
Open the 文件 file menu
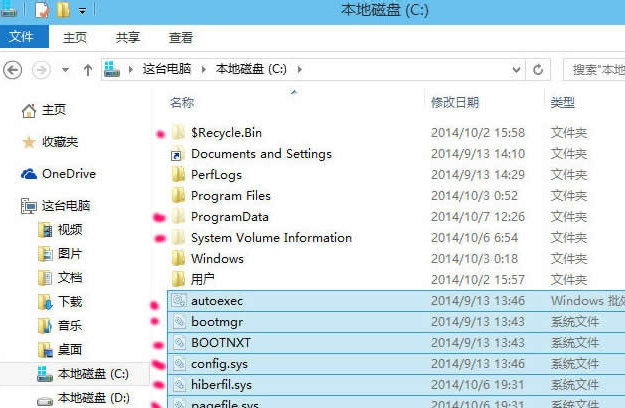(22, 37)
